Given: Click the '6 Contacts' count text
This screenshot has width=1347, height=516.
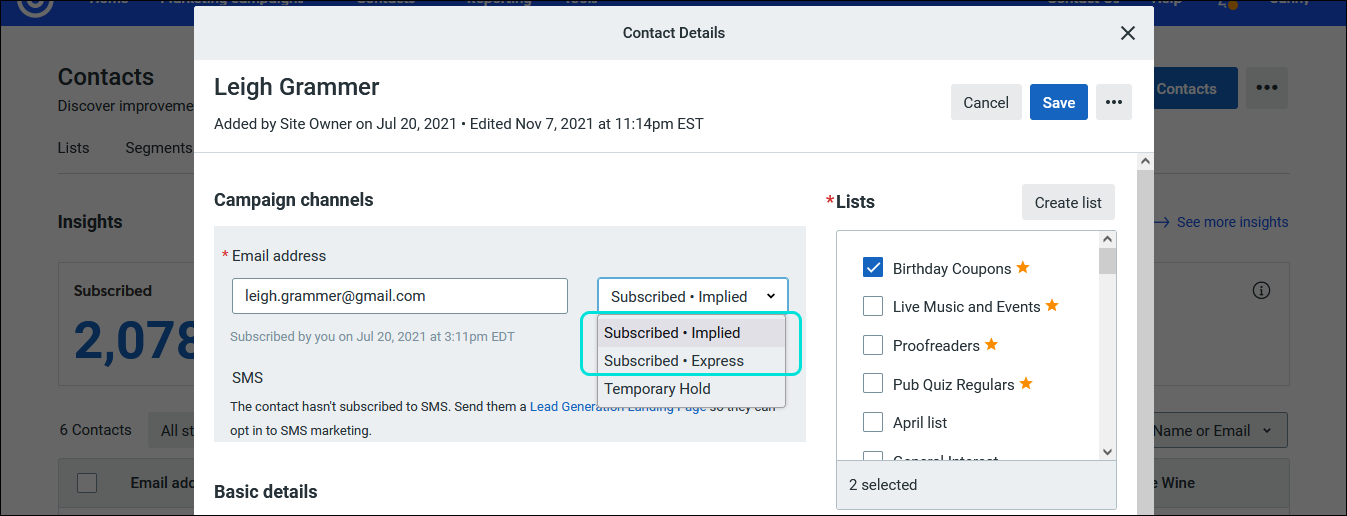Looking at the screenshot, I should (x=95, y=430).
